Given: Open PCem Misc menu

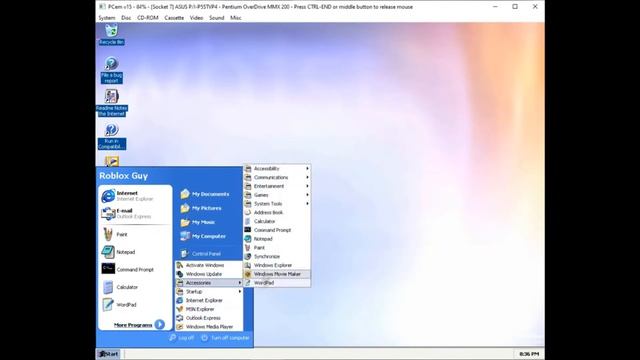Looking at the screenshot, I should [236, 18].
